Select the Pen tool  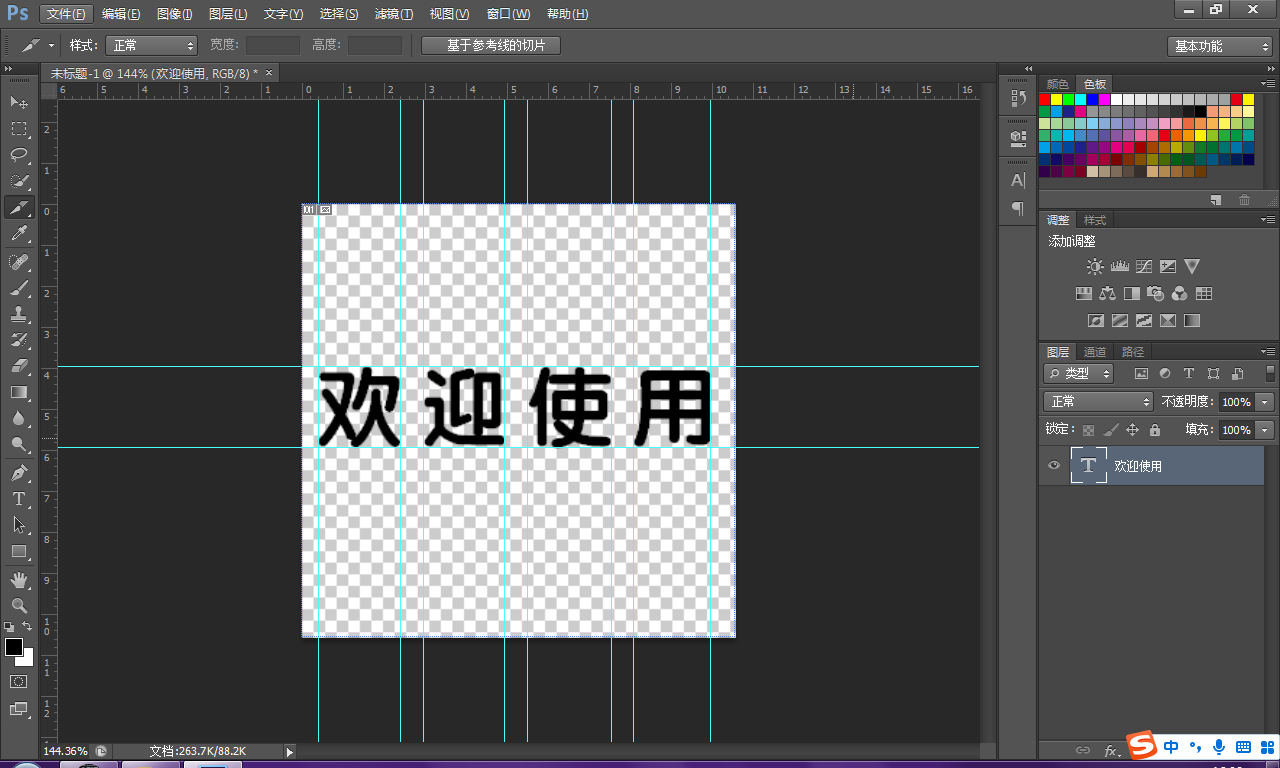click(19, 472)
